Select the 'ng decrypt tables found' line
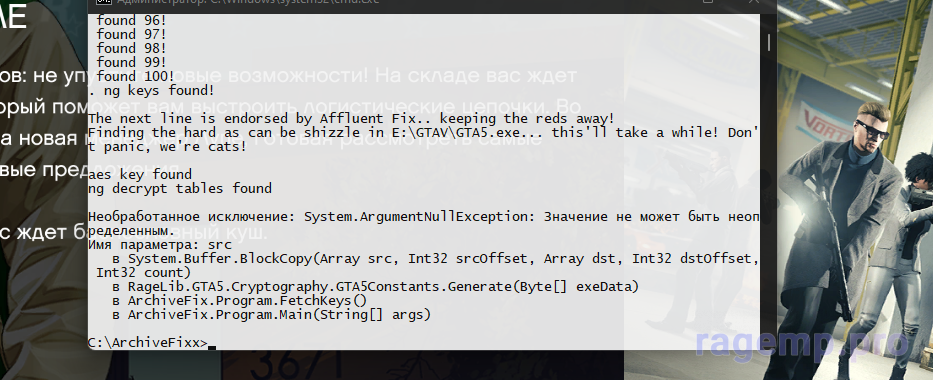 click(x=180, y=189)
